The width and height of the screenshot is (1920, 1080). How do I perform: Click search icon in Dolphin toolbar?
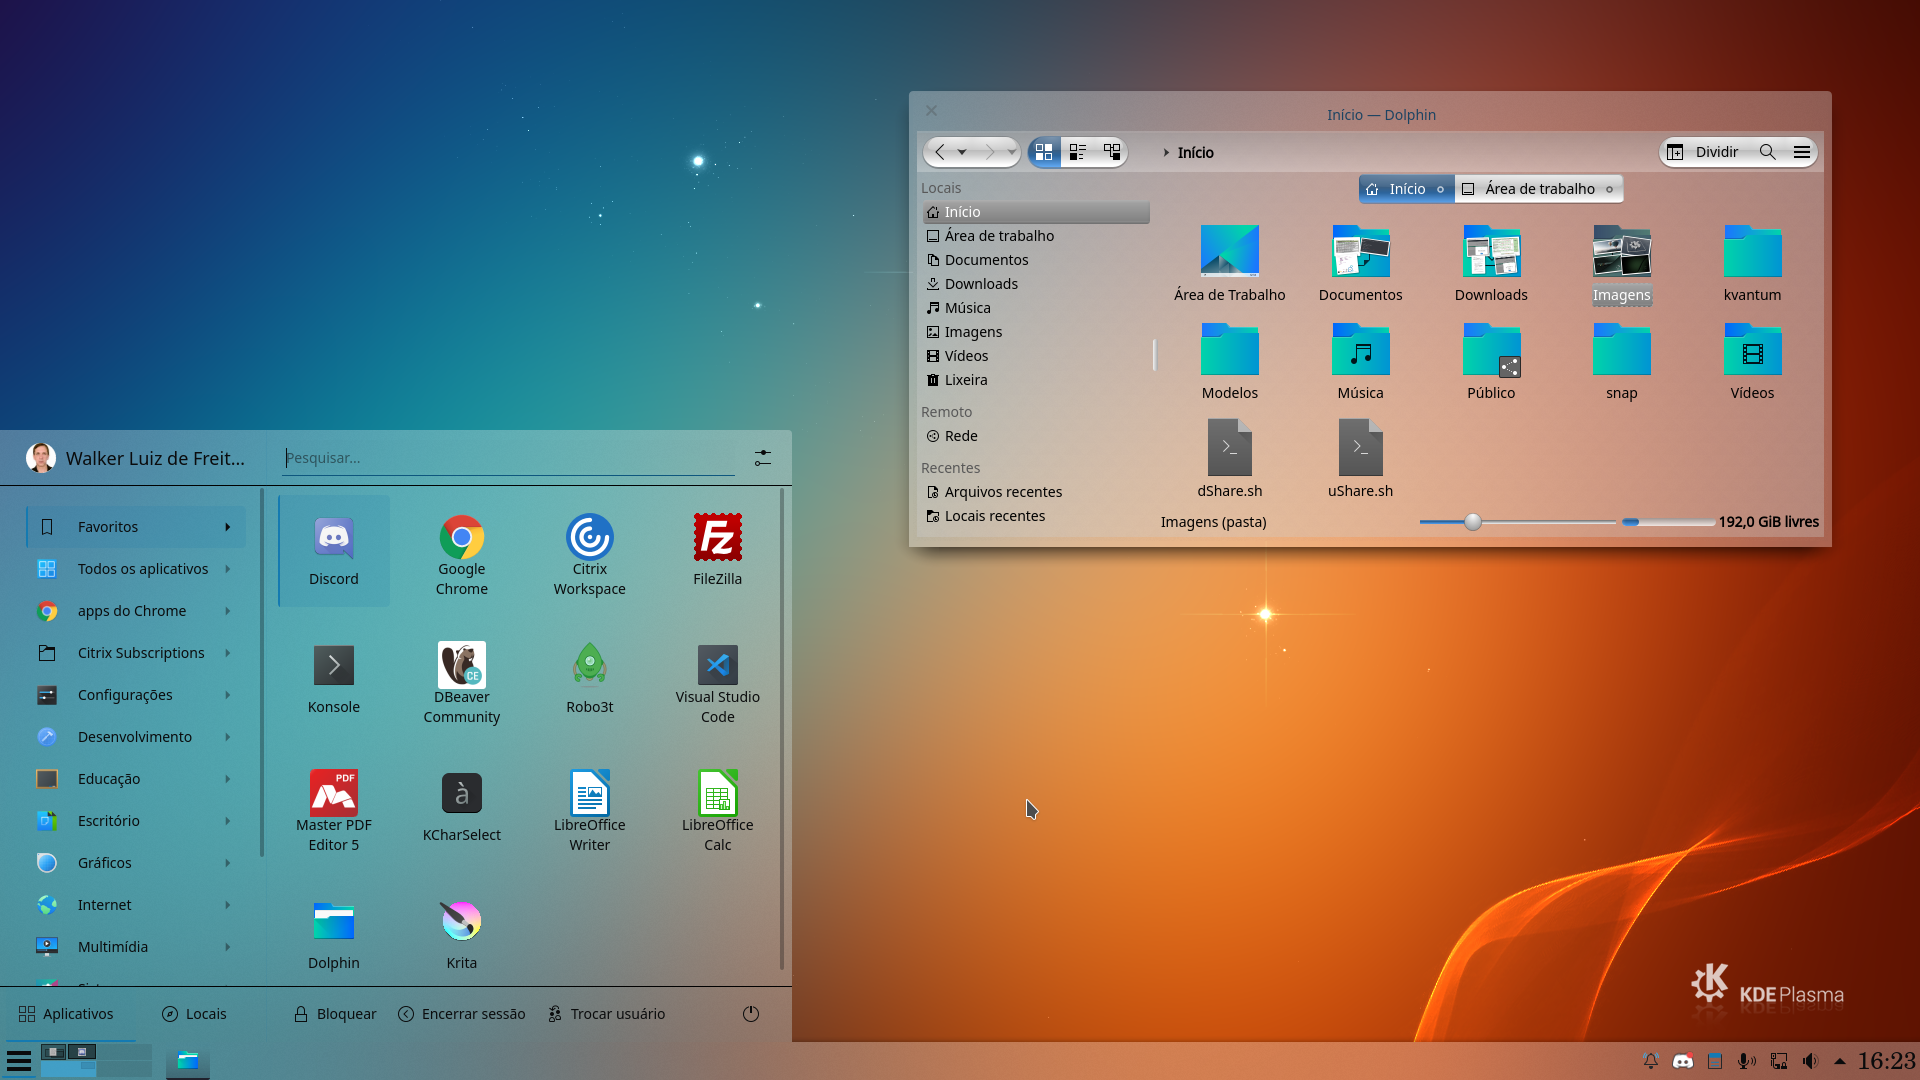coord(1768,152)
